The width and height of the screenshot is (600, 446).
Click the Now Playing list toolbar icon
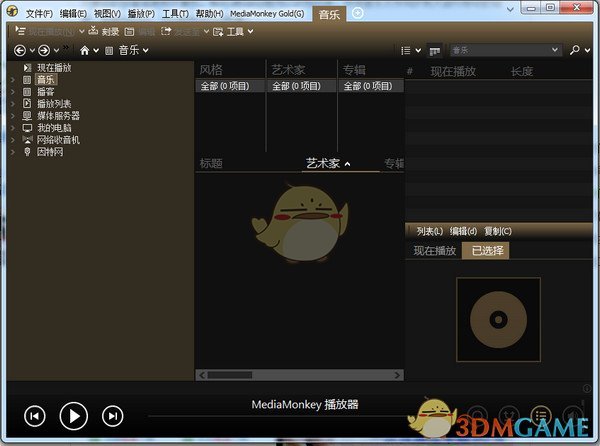point(20,31)
